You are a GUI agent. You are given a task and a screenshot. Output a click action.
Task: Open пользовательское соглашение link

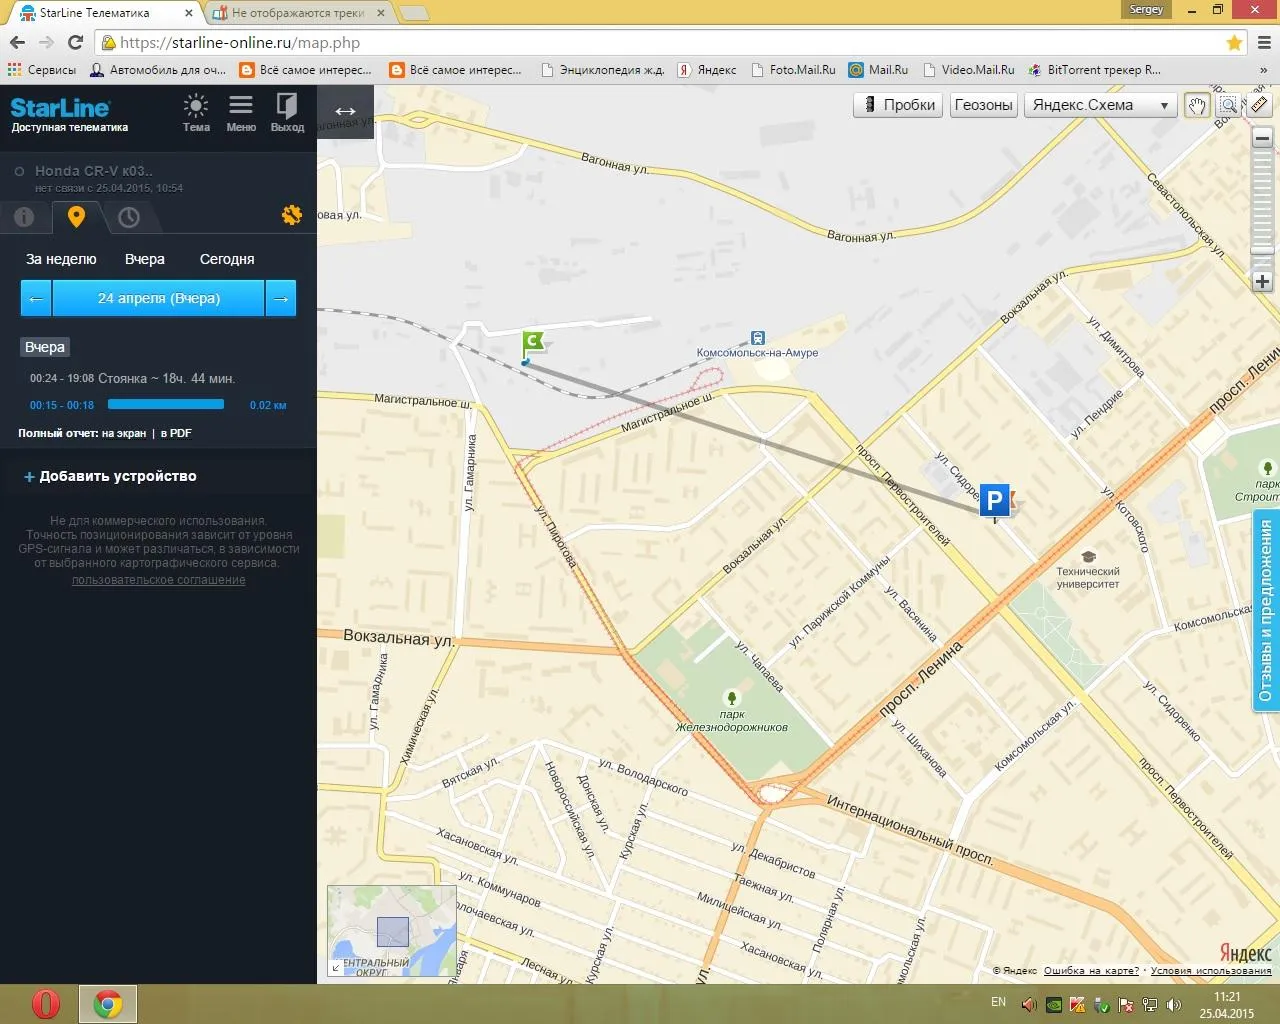click(x=158, y=580)
